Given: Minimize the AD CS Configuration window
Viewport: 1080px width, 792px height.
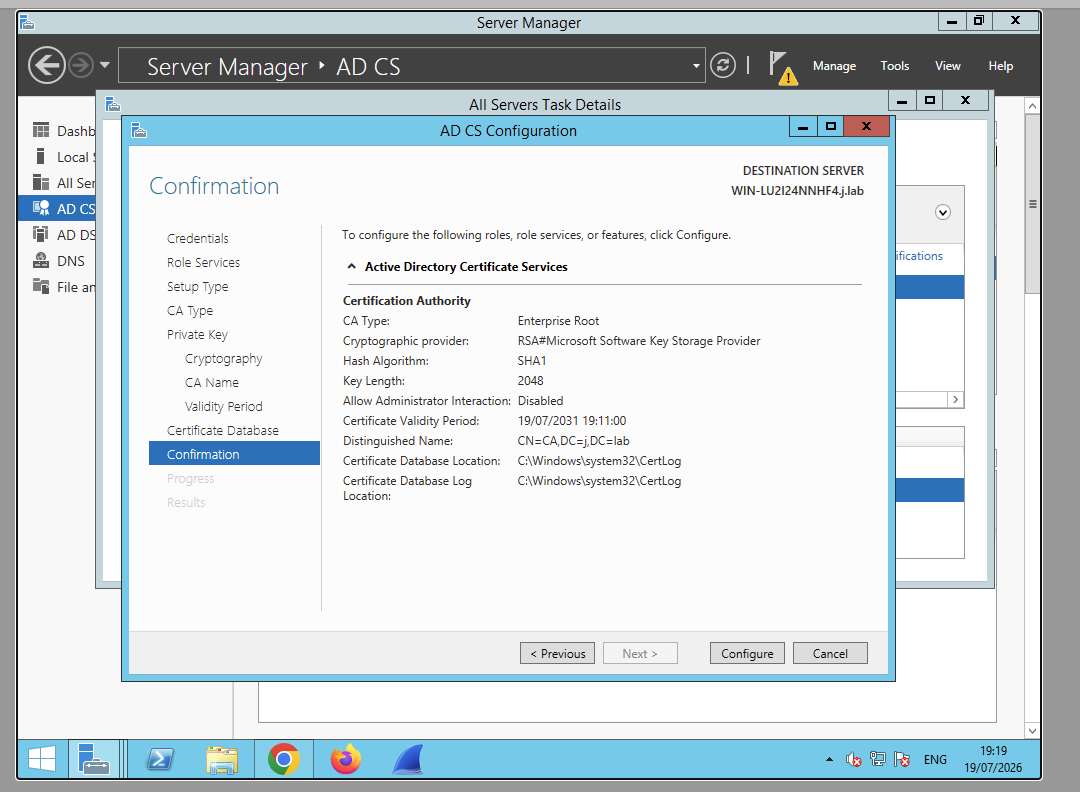Looking at the screenshot, I should tap(803, 127).
